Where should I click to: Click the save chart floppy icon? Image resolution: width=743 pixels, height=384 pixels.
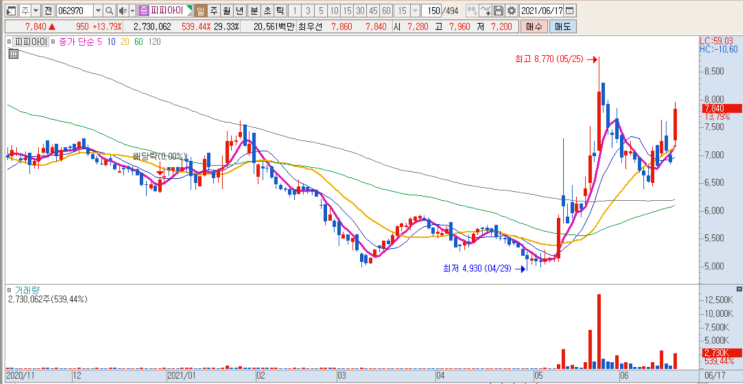pyautogui.click(x=498, y=10)
